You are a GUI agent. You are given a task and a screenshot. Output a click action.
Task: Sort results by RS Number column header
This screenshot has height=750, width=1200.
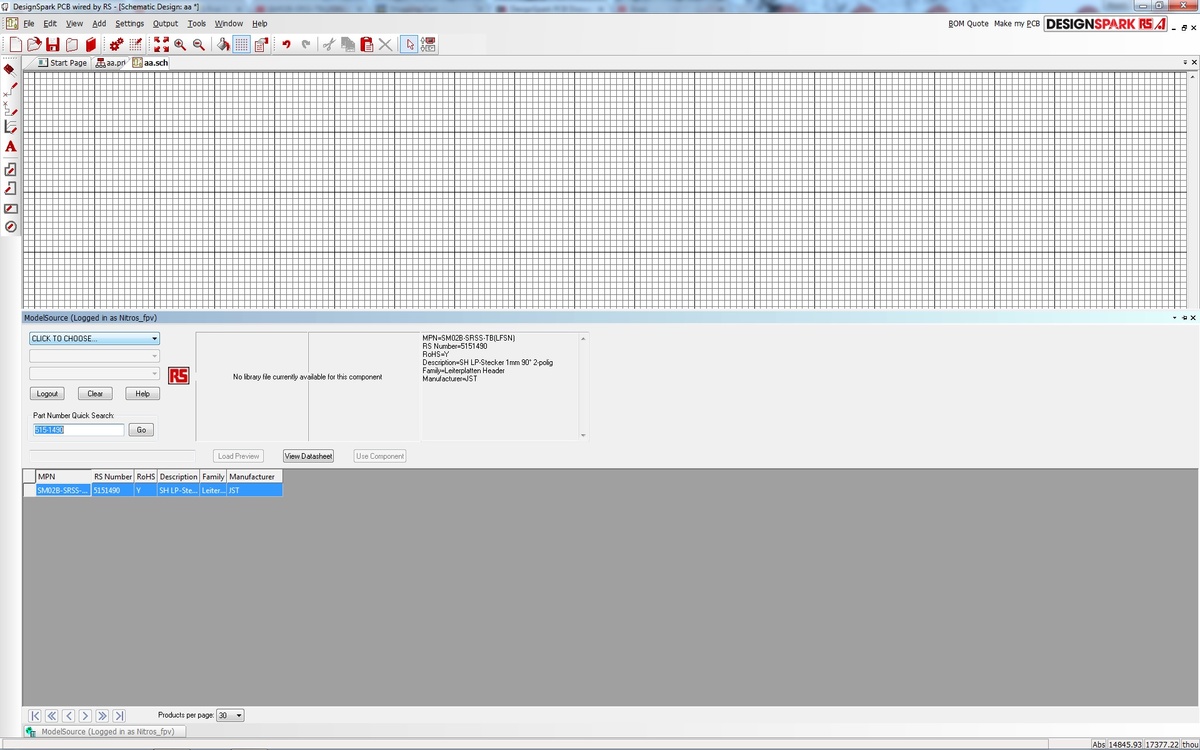point(113,477)
